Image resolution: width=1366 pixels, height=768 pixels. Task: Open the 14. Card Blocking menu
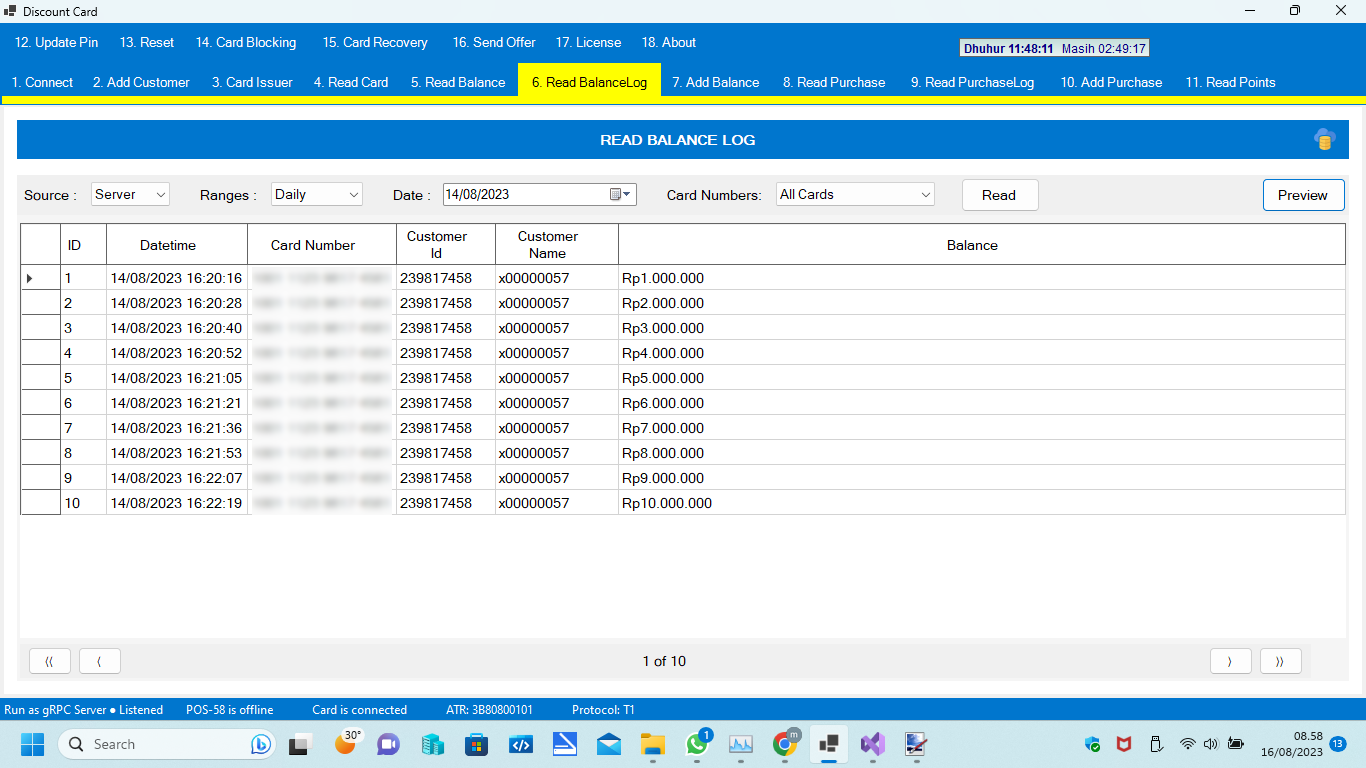(246, 42)
